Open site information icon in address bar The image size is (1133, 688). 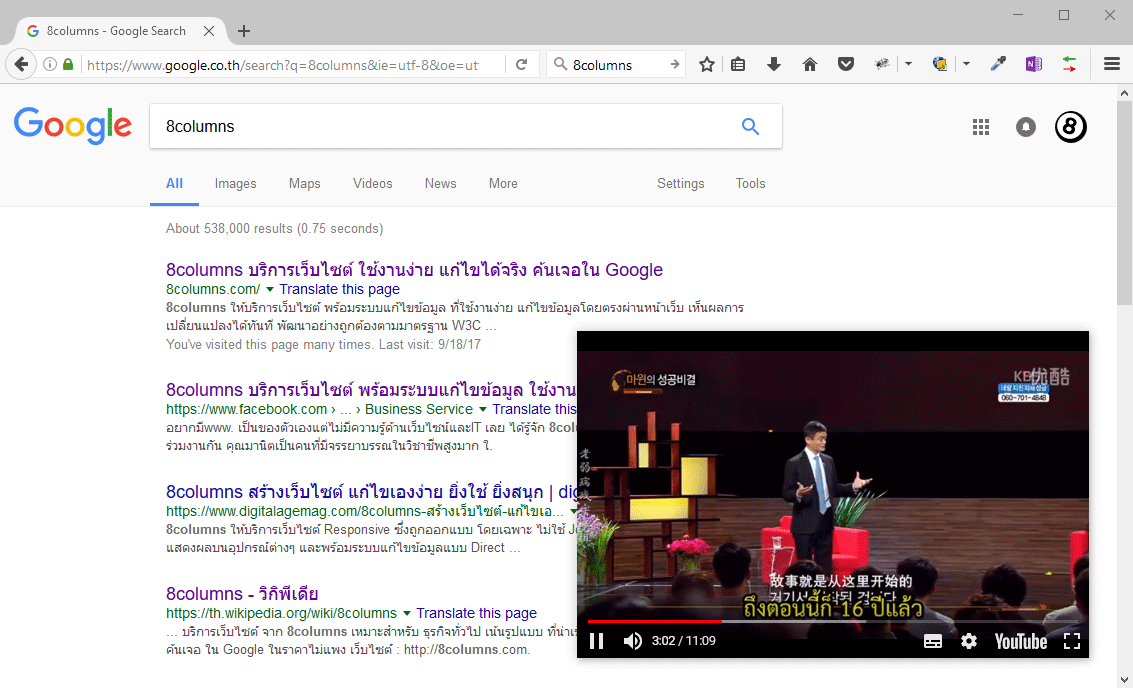[x=50, y=64]
